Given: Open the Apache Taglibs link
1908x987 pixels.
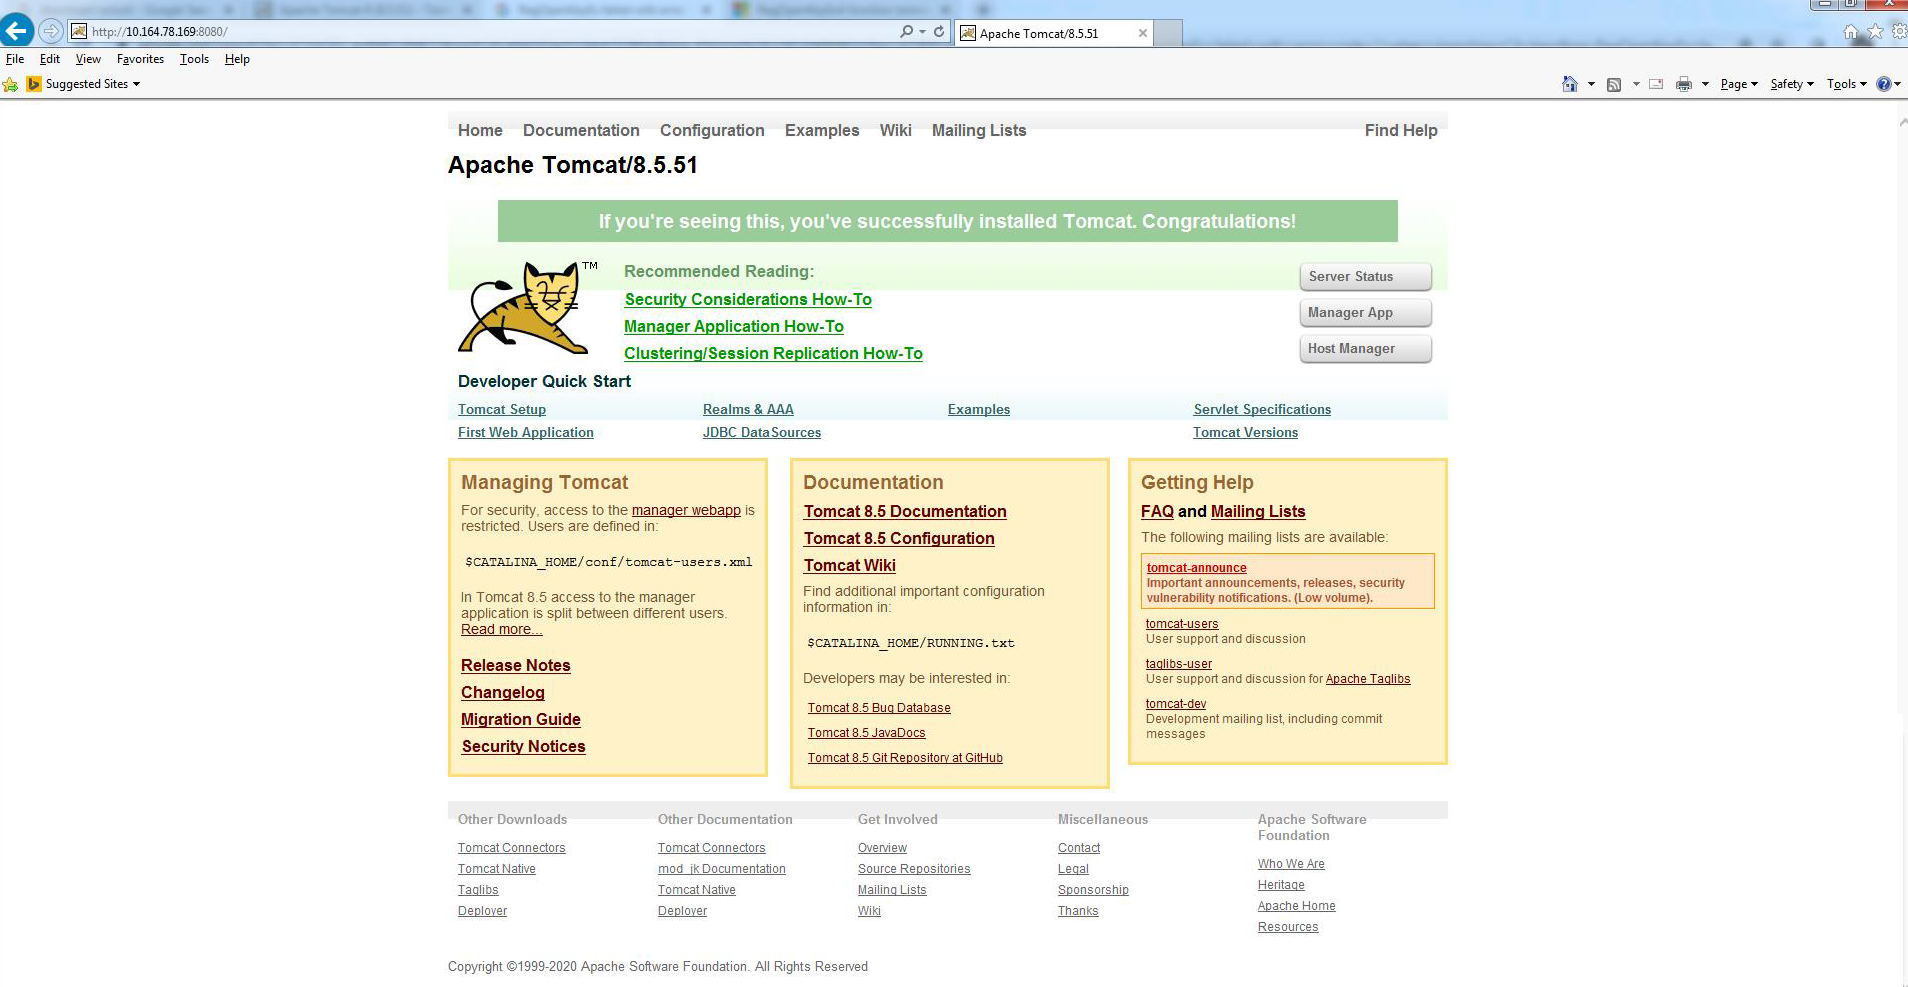Looking at the screenshot, I should click(x=1368, y=679).
